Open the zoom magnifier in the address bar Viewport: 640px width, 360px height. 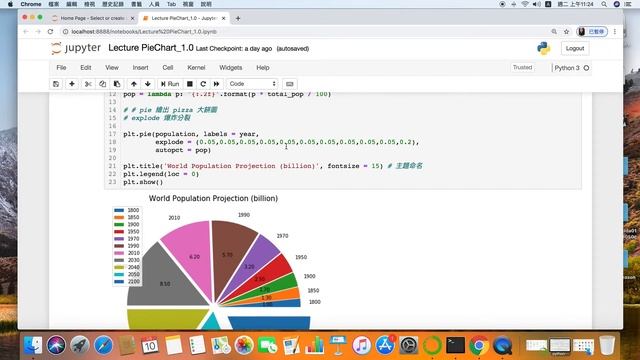[x=554, y=31]
